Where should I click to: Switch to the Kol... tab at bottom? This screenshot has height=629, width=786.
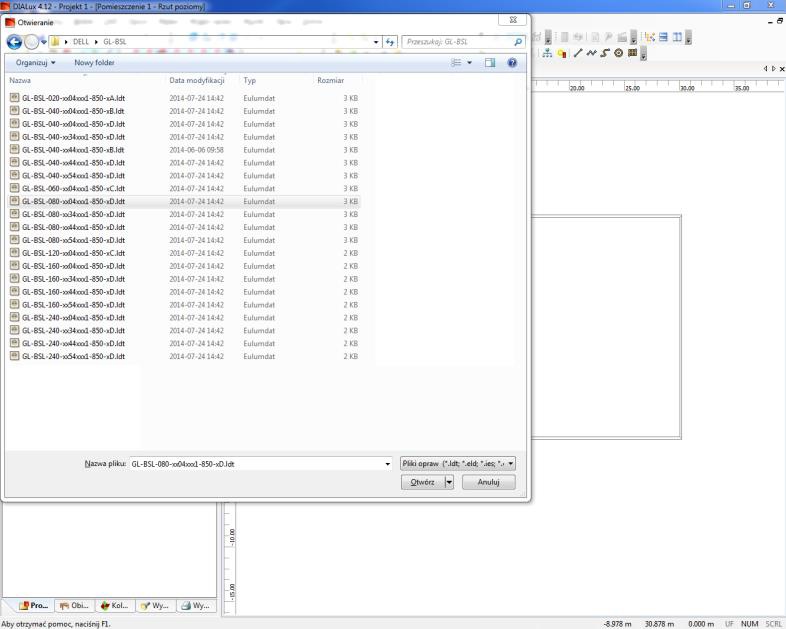[115, 605]
